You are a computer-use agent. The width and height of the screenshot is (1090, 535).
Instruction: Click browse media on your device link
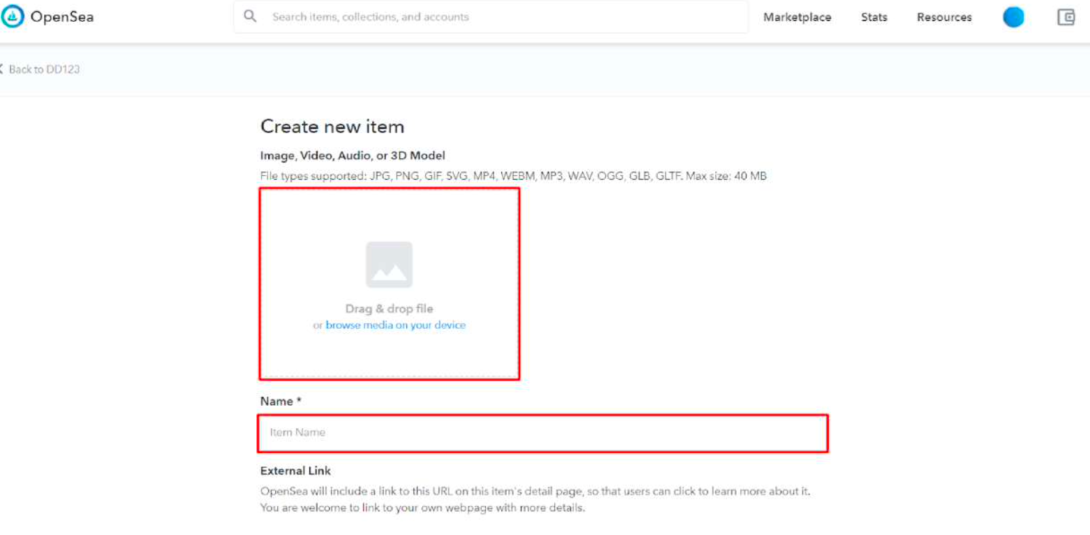[x=396, y=324]
